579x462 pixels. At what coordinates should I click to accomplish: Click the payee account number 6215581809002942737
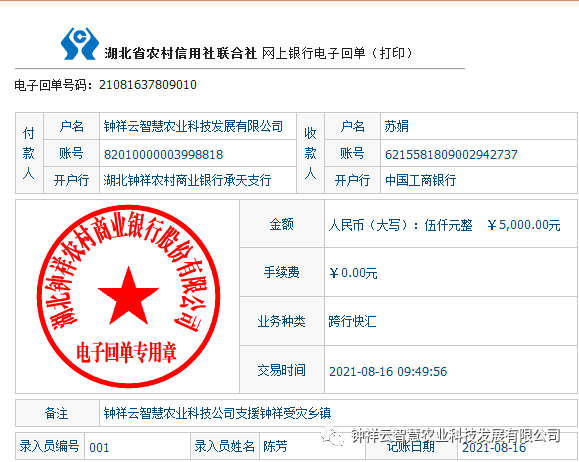451,154
